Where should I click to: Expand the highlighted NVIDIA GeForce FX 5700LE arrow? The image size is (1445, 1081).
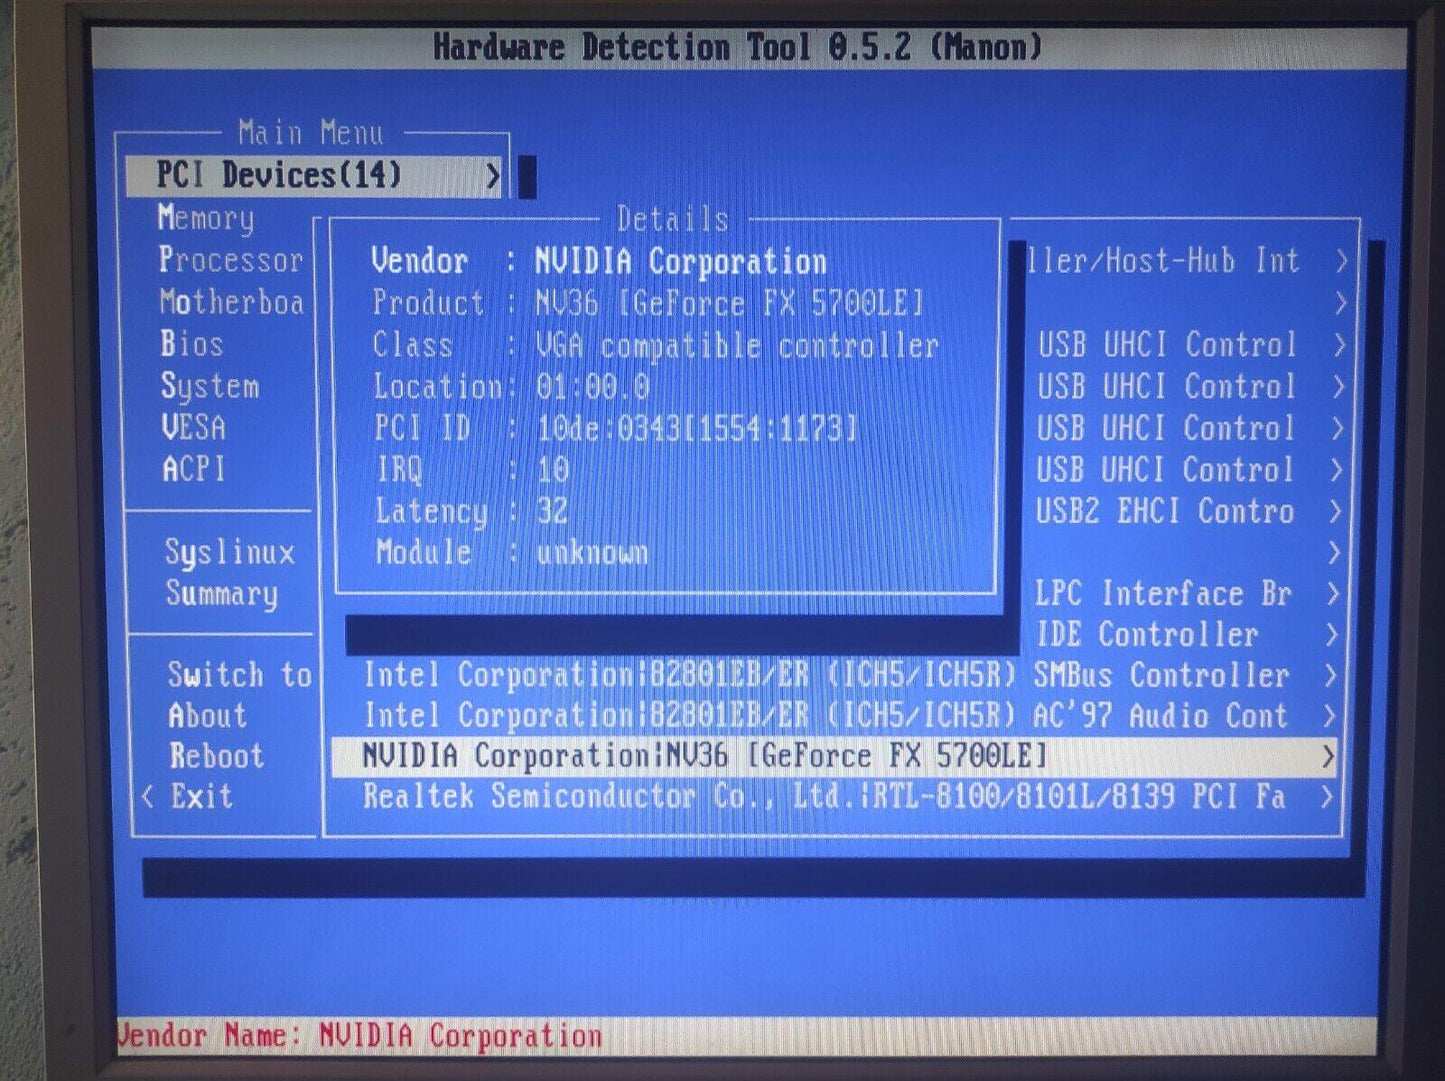(x=1328, y=757)
